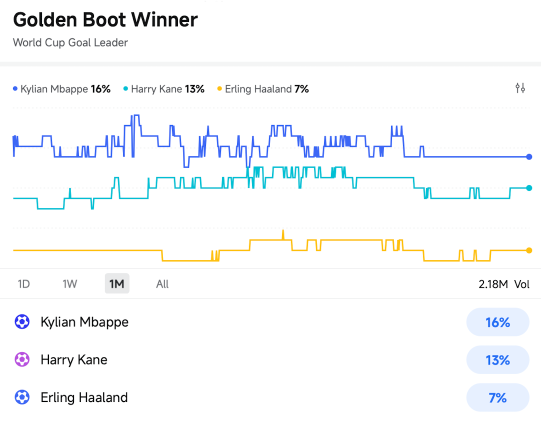Open the Kylian Mbappe market row
Screen dimensions: 541x422
[x=270, y=322]
